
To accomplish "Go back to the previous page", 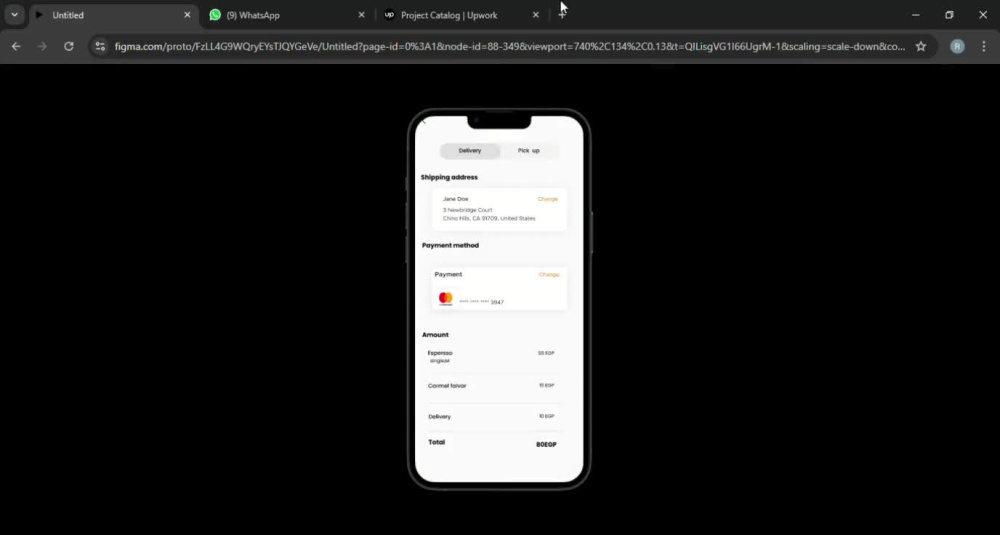I will (x=16, y=47).
